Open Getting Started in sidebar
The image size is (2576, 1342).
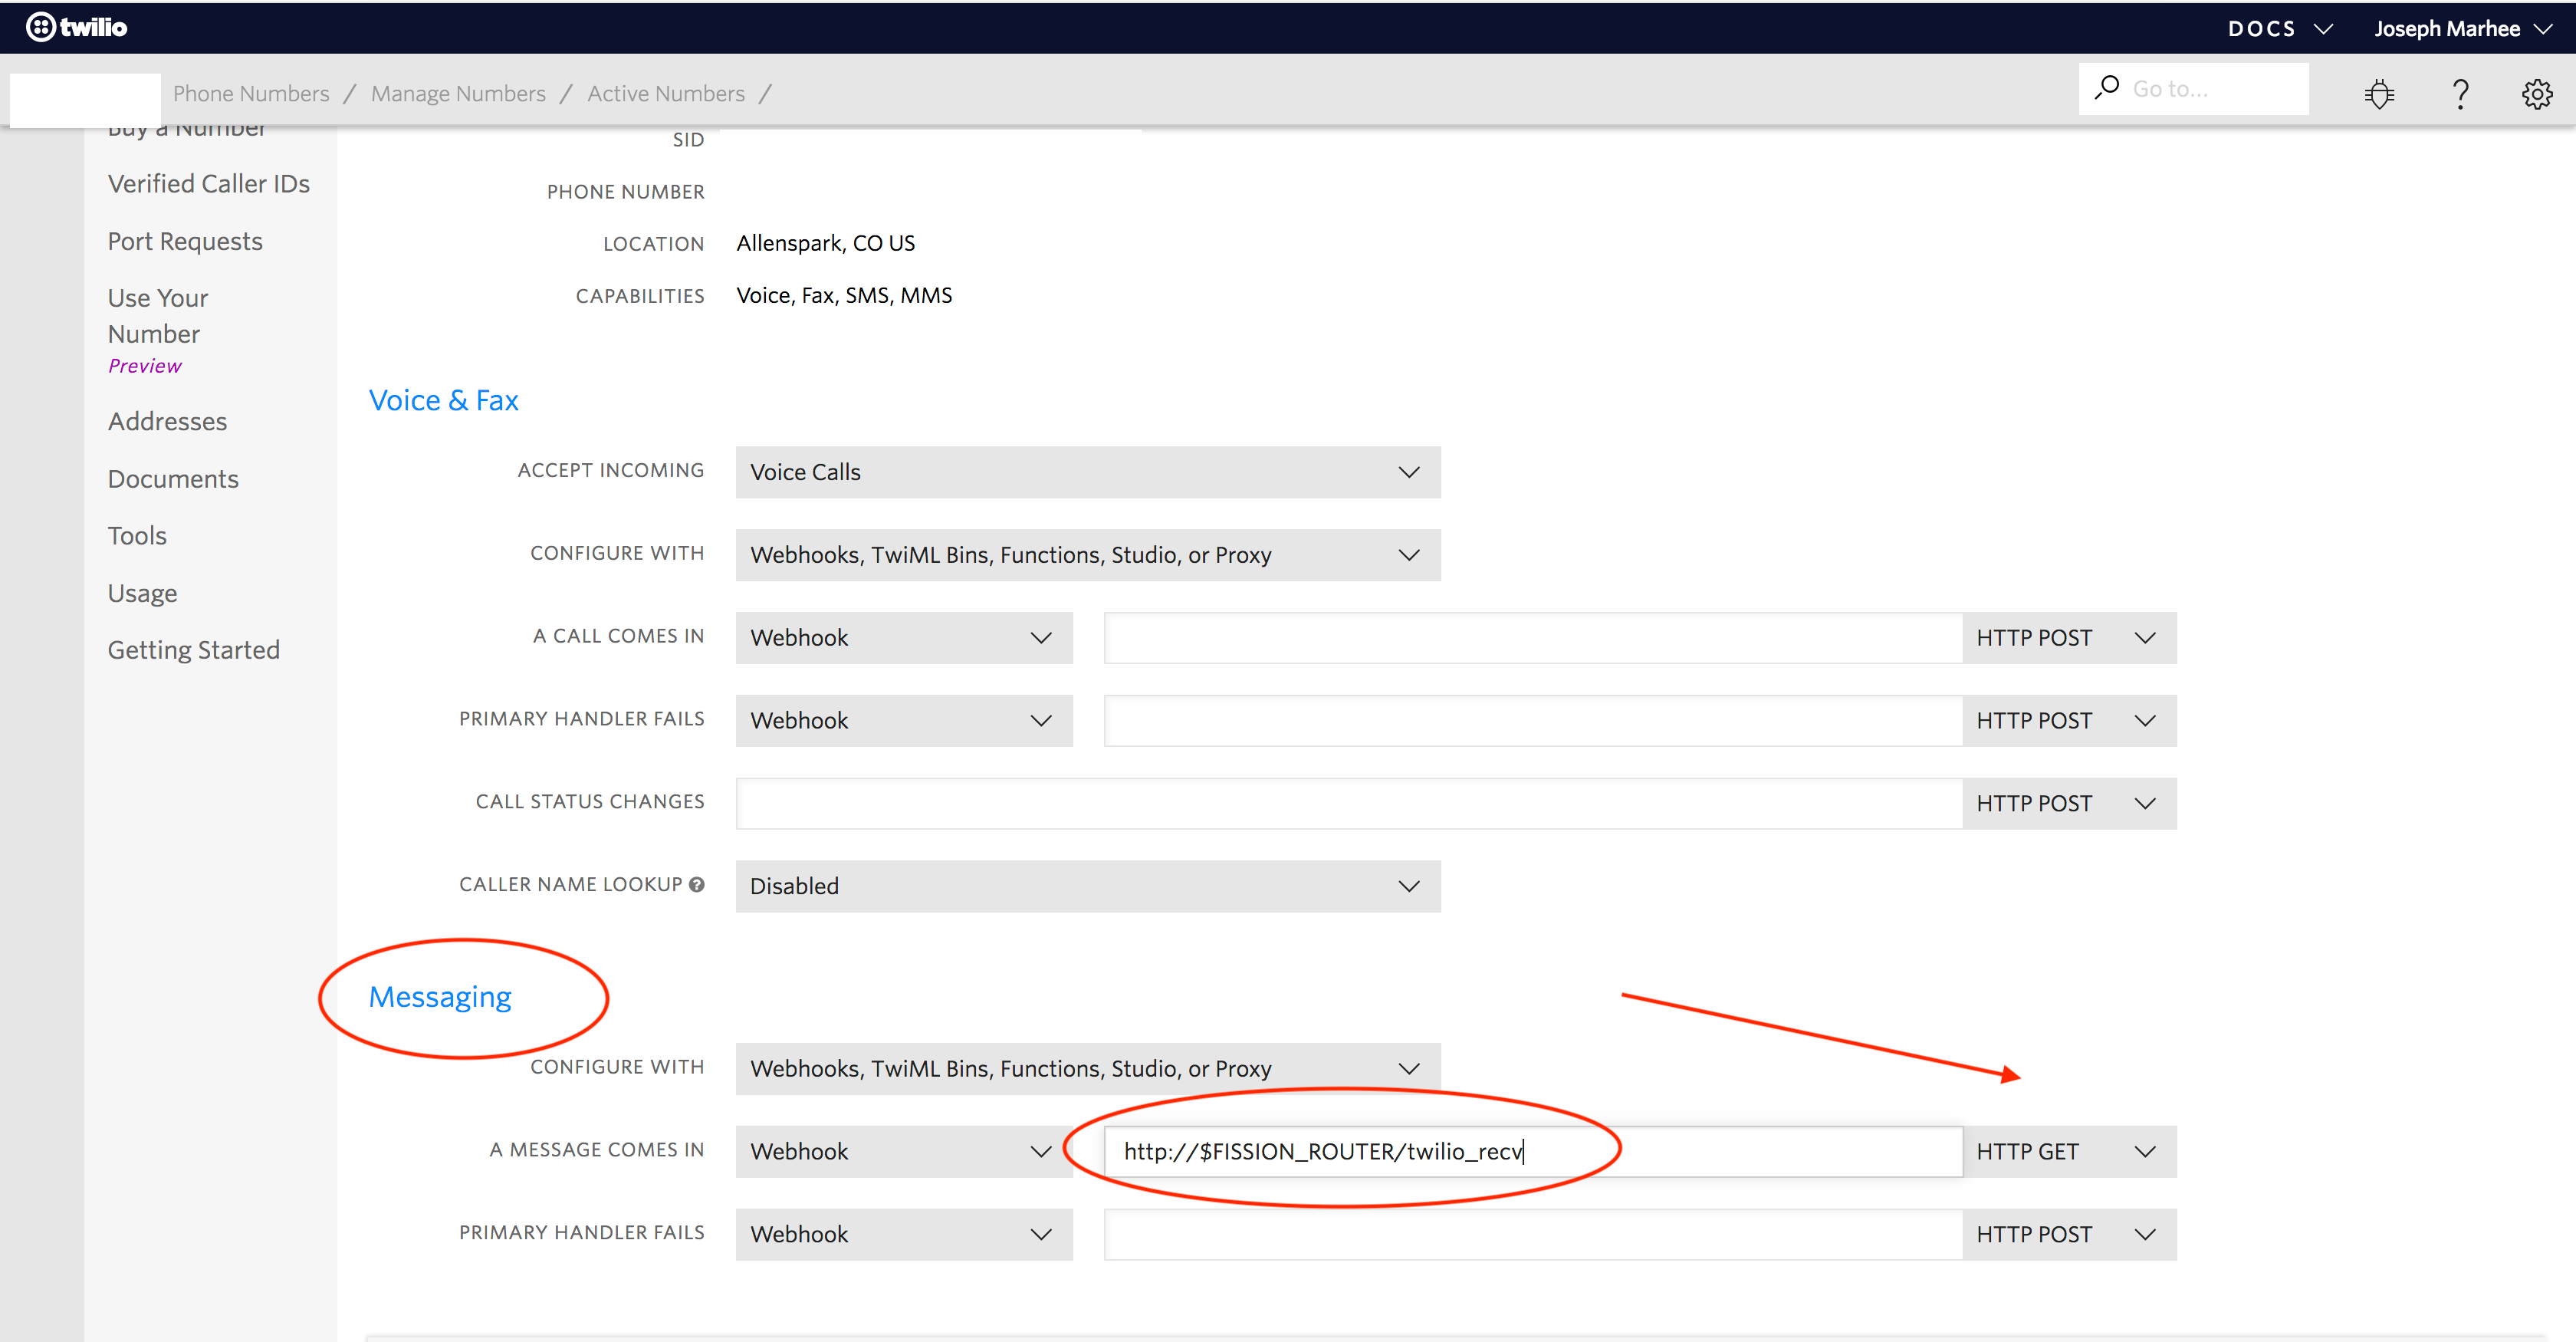click(194, 650)
